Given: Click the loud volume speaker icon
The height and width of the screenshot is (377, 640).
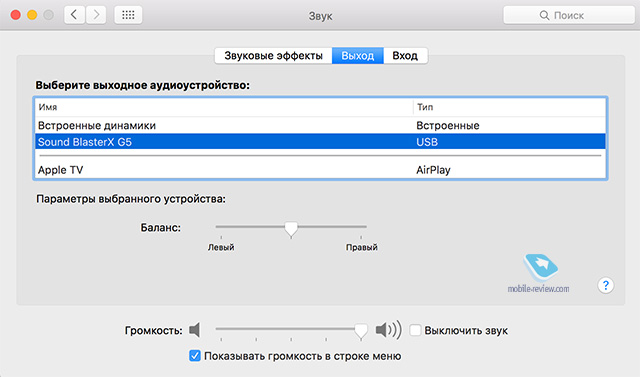Looking at the screenshot, I should coord(389,330).
